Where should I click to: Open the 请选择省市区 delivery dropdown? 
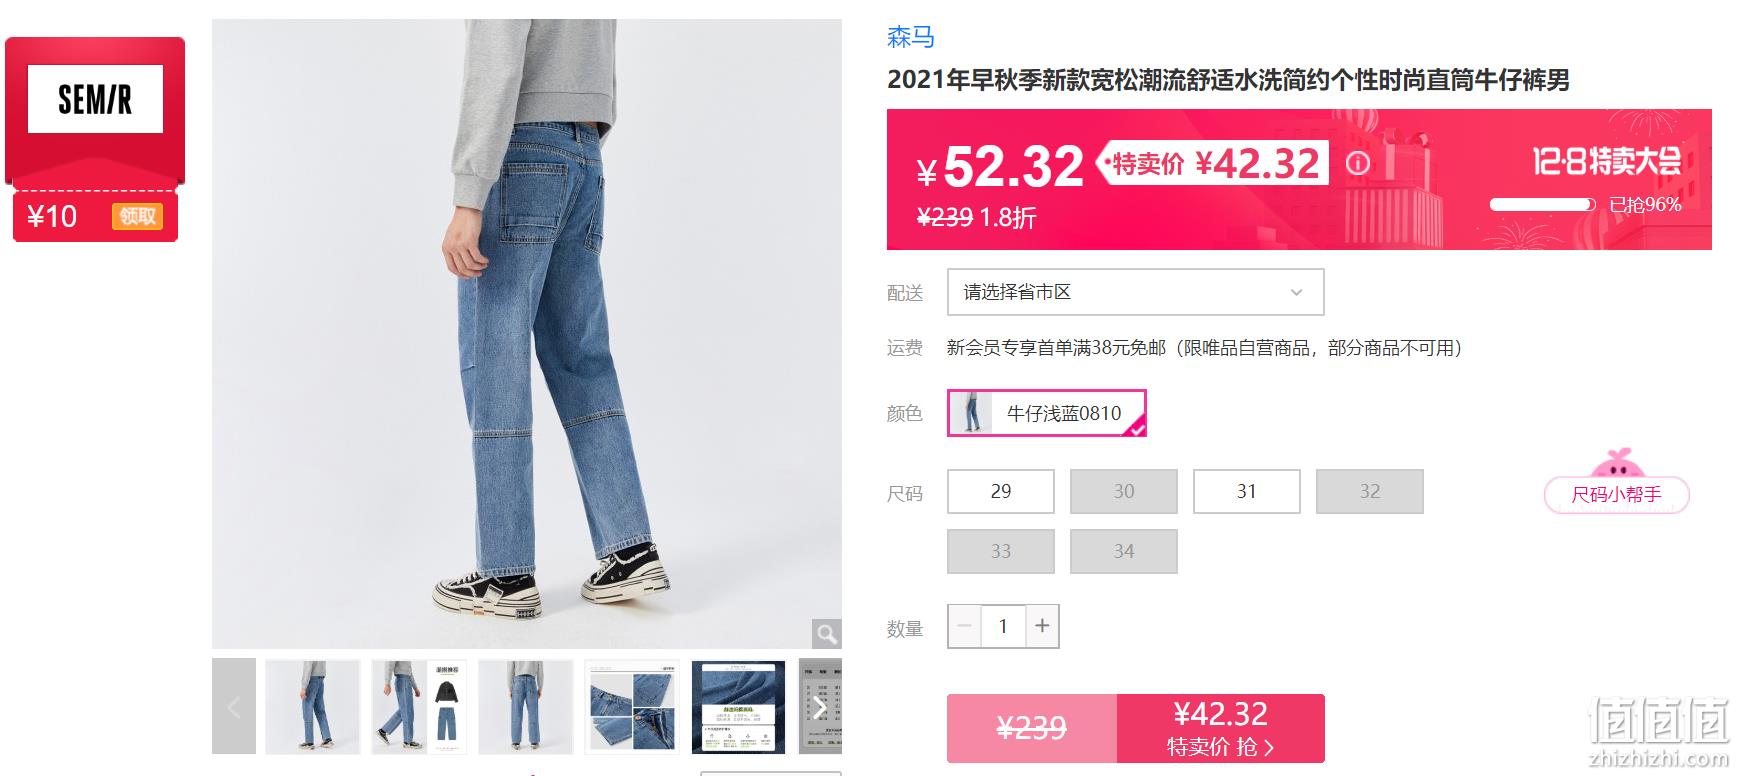(1135, 292)
